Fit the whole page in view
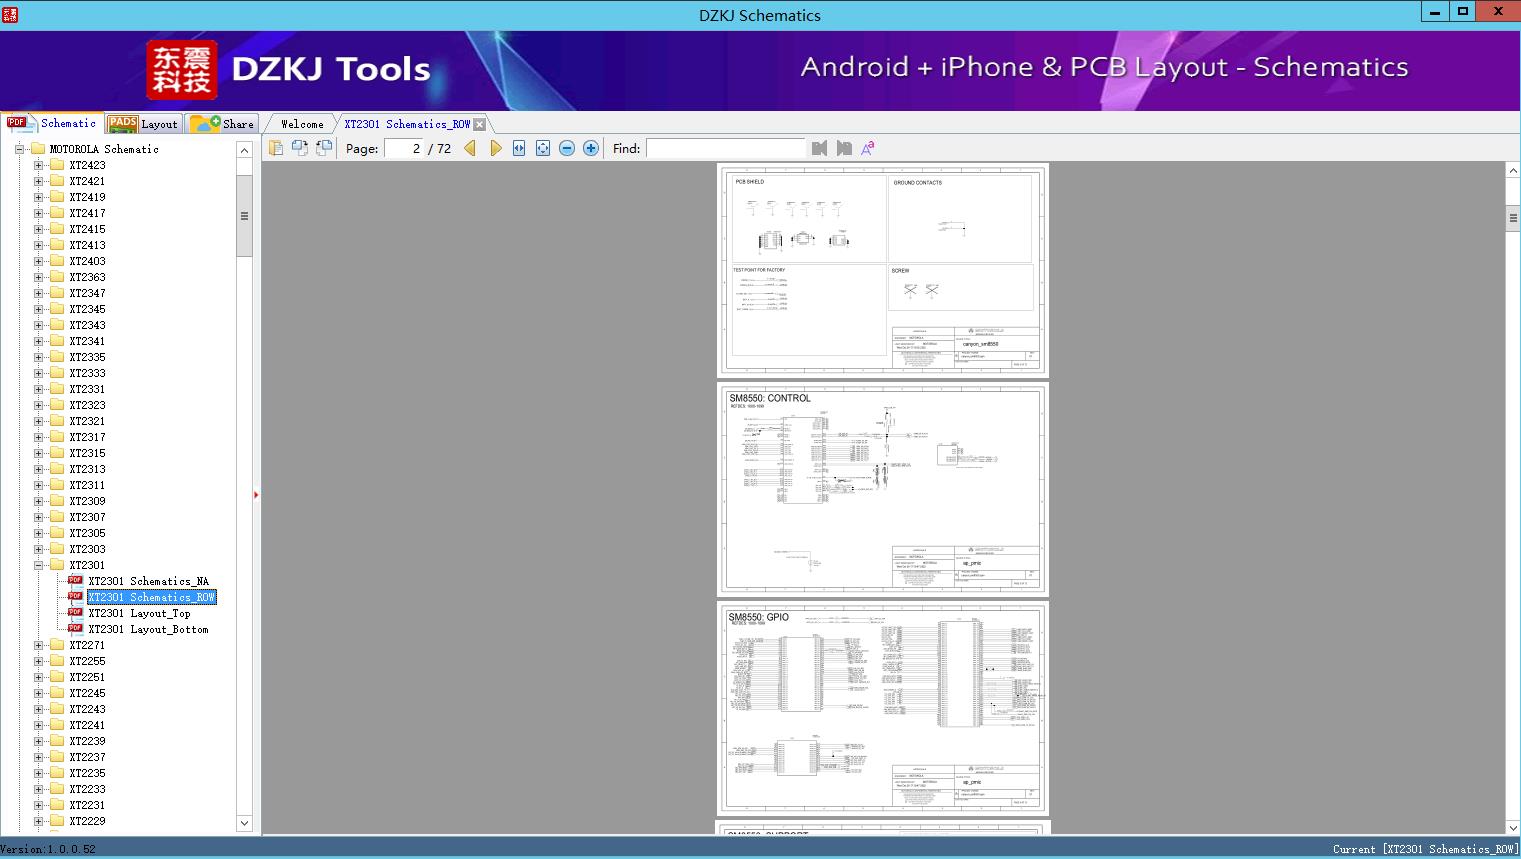1521x859 pixels. [x=543, y=148]
